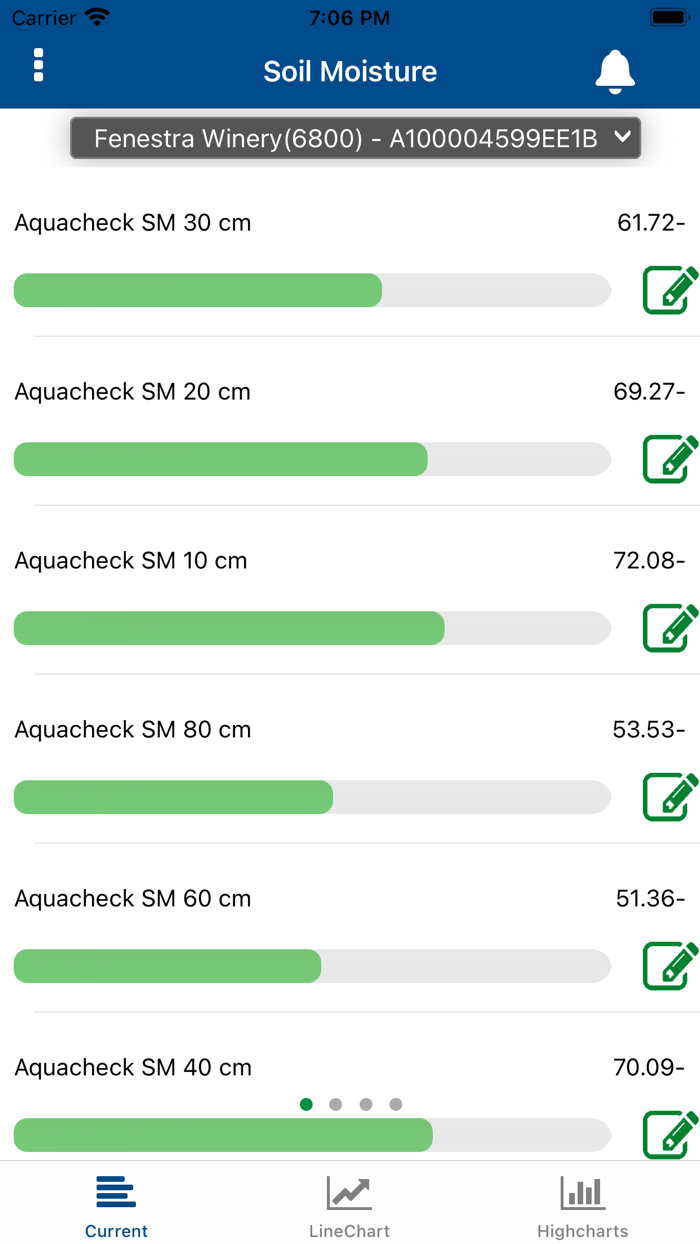Go to the fourth page dot
Image resolution: width=700 pixels, height=1244 pixels.
(396, 1105)
